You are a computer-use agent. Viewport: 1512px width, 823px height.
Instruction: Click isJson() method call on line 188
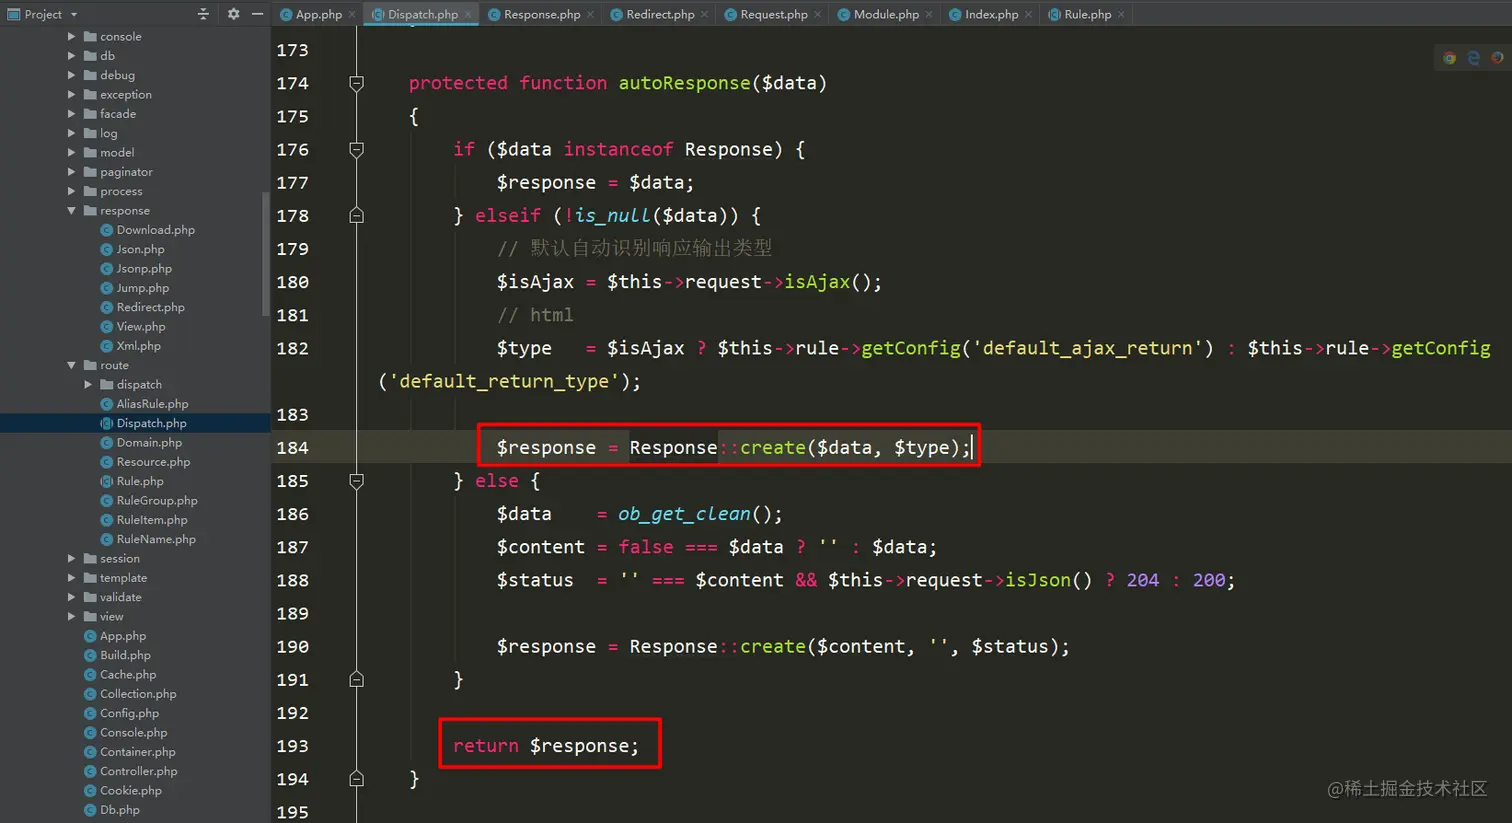point(1048,580)
